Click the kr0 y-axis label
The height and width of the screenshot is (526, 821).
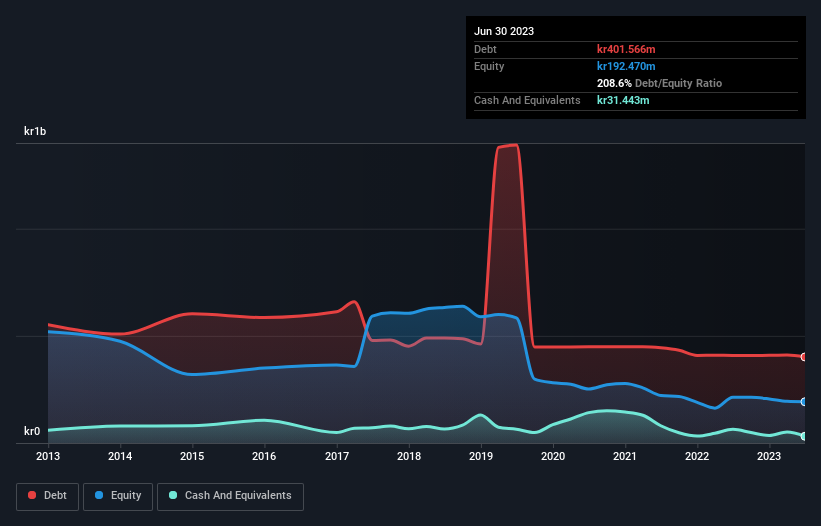point(32,431)
